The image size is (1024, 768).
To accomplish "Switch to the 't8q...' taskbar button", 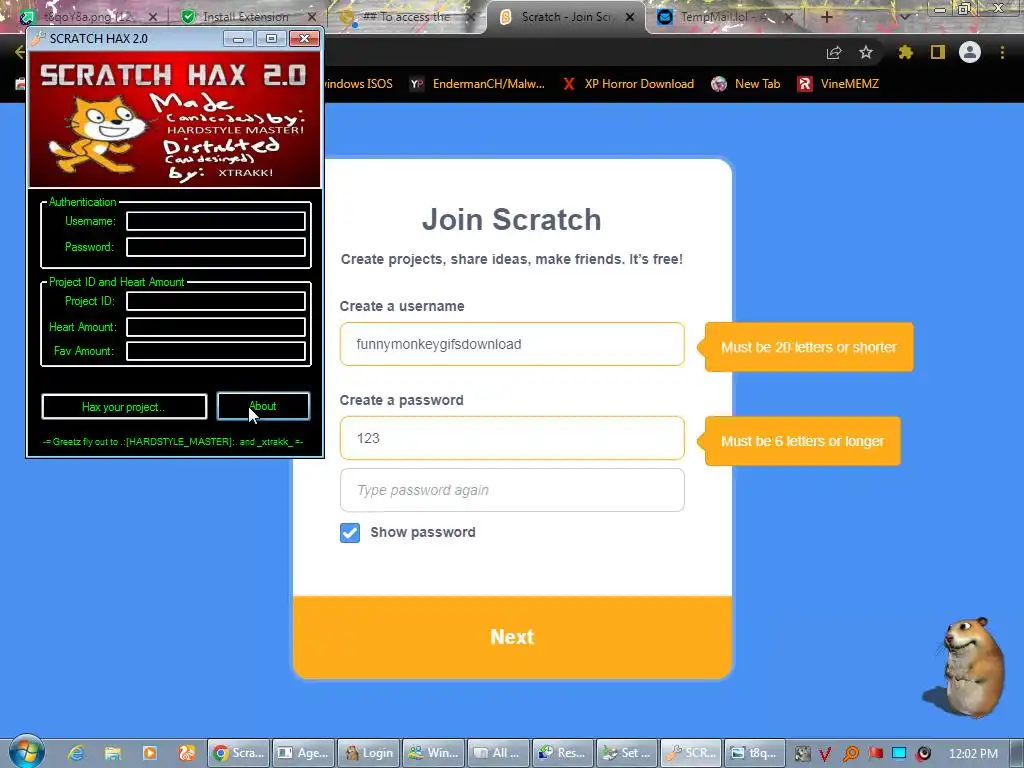I will pyautogui.click(x=756, y=753).
